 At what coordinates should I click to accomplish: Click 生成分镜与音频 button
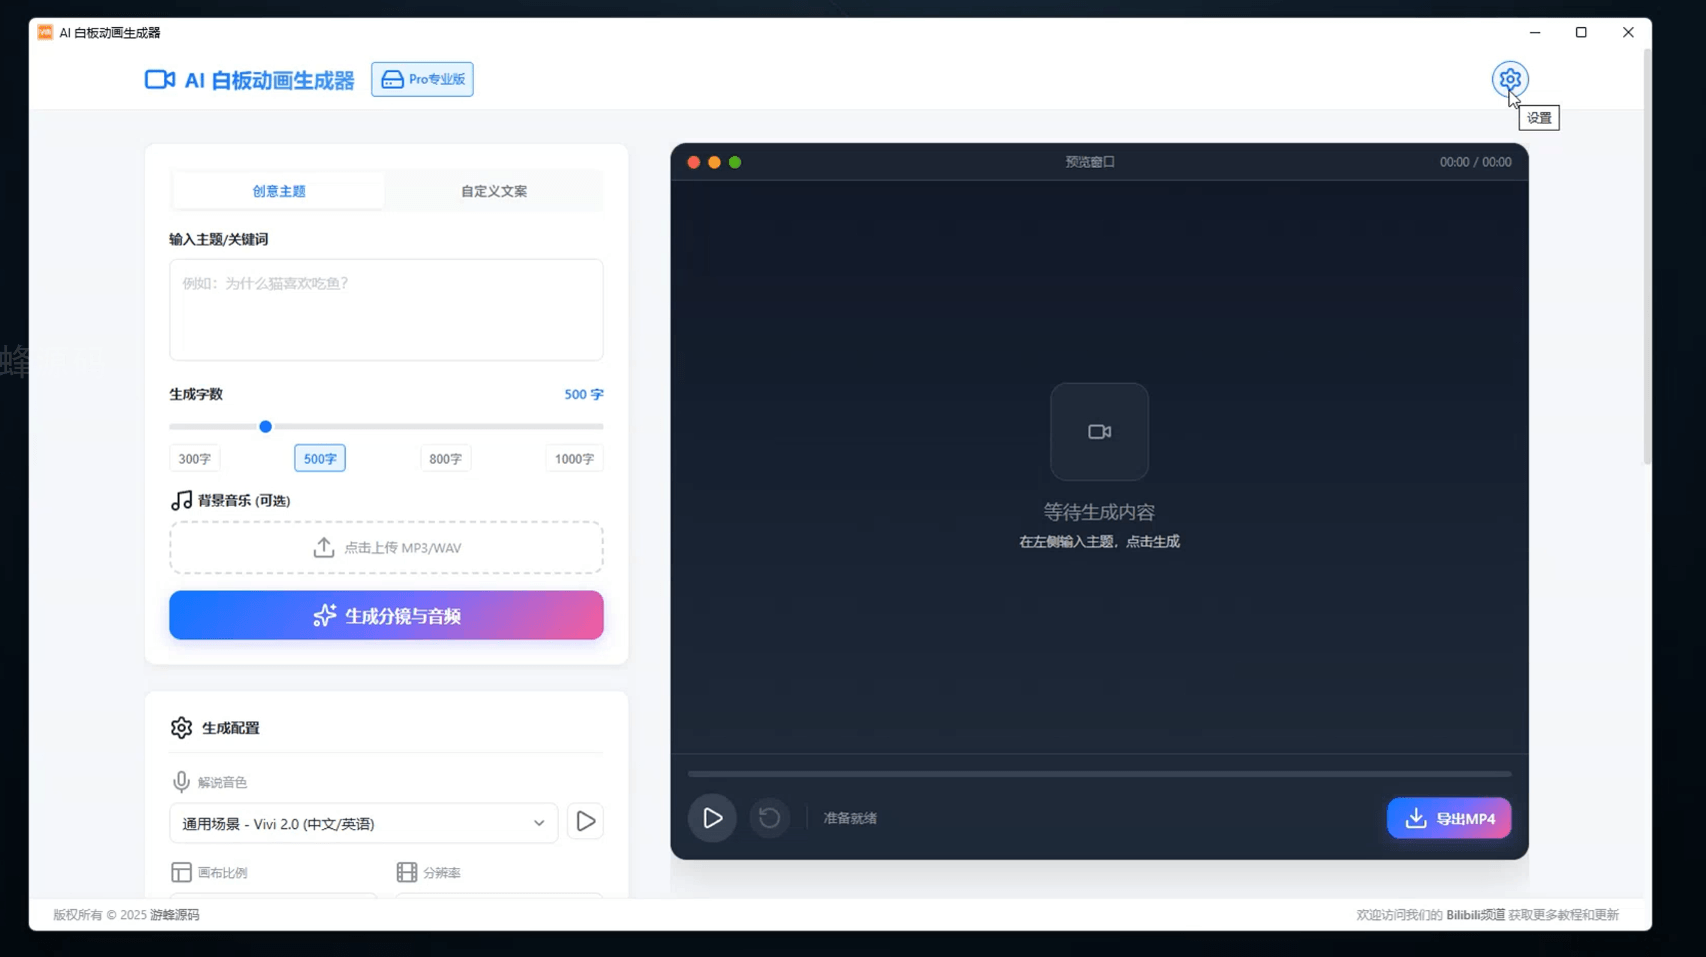coord(386,615)
